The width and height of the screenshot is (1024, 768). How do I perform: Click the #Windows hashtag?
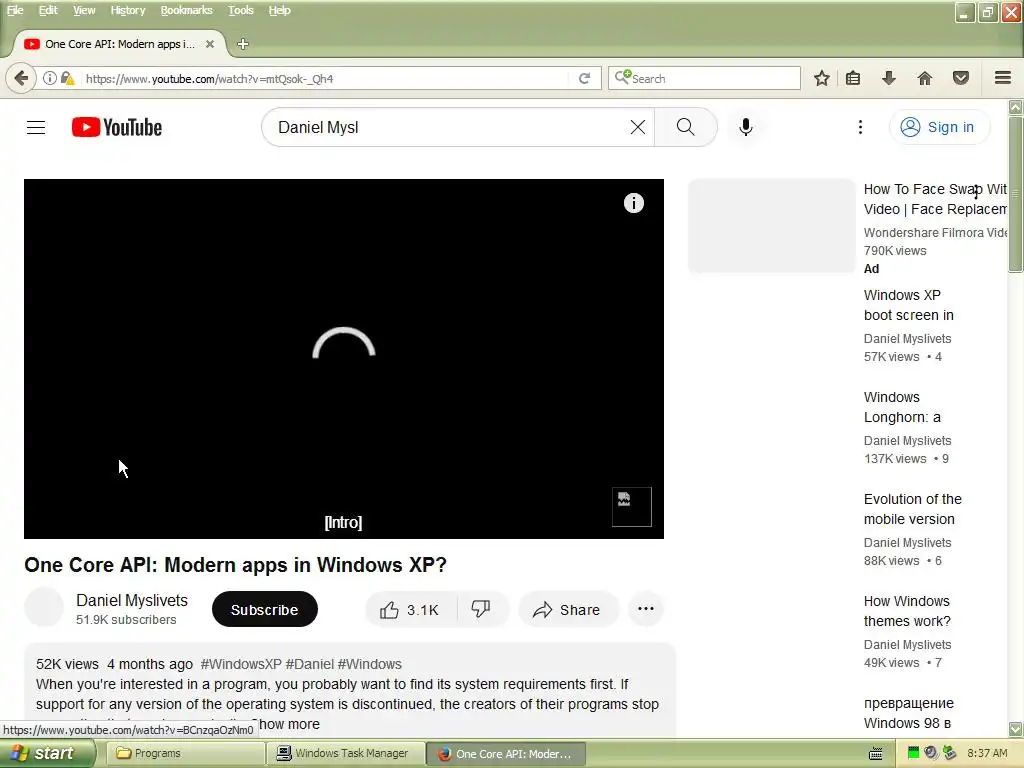370,664
